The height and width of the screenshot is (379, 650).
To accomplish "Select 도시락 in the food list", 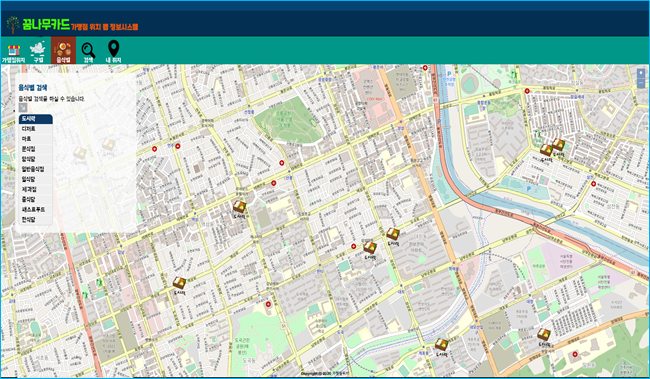I will pyautogui.click(x=36, y=119).
